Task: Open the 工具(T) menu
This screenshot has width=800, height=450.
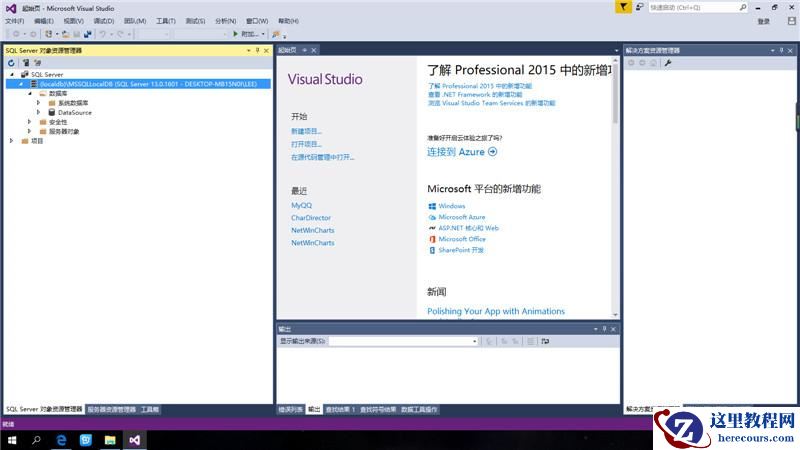Action: (x=166, y=21)
